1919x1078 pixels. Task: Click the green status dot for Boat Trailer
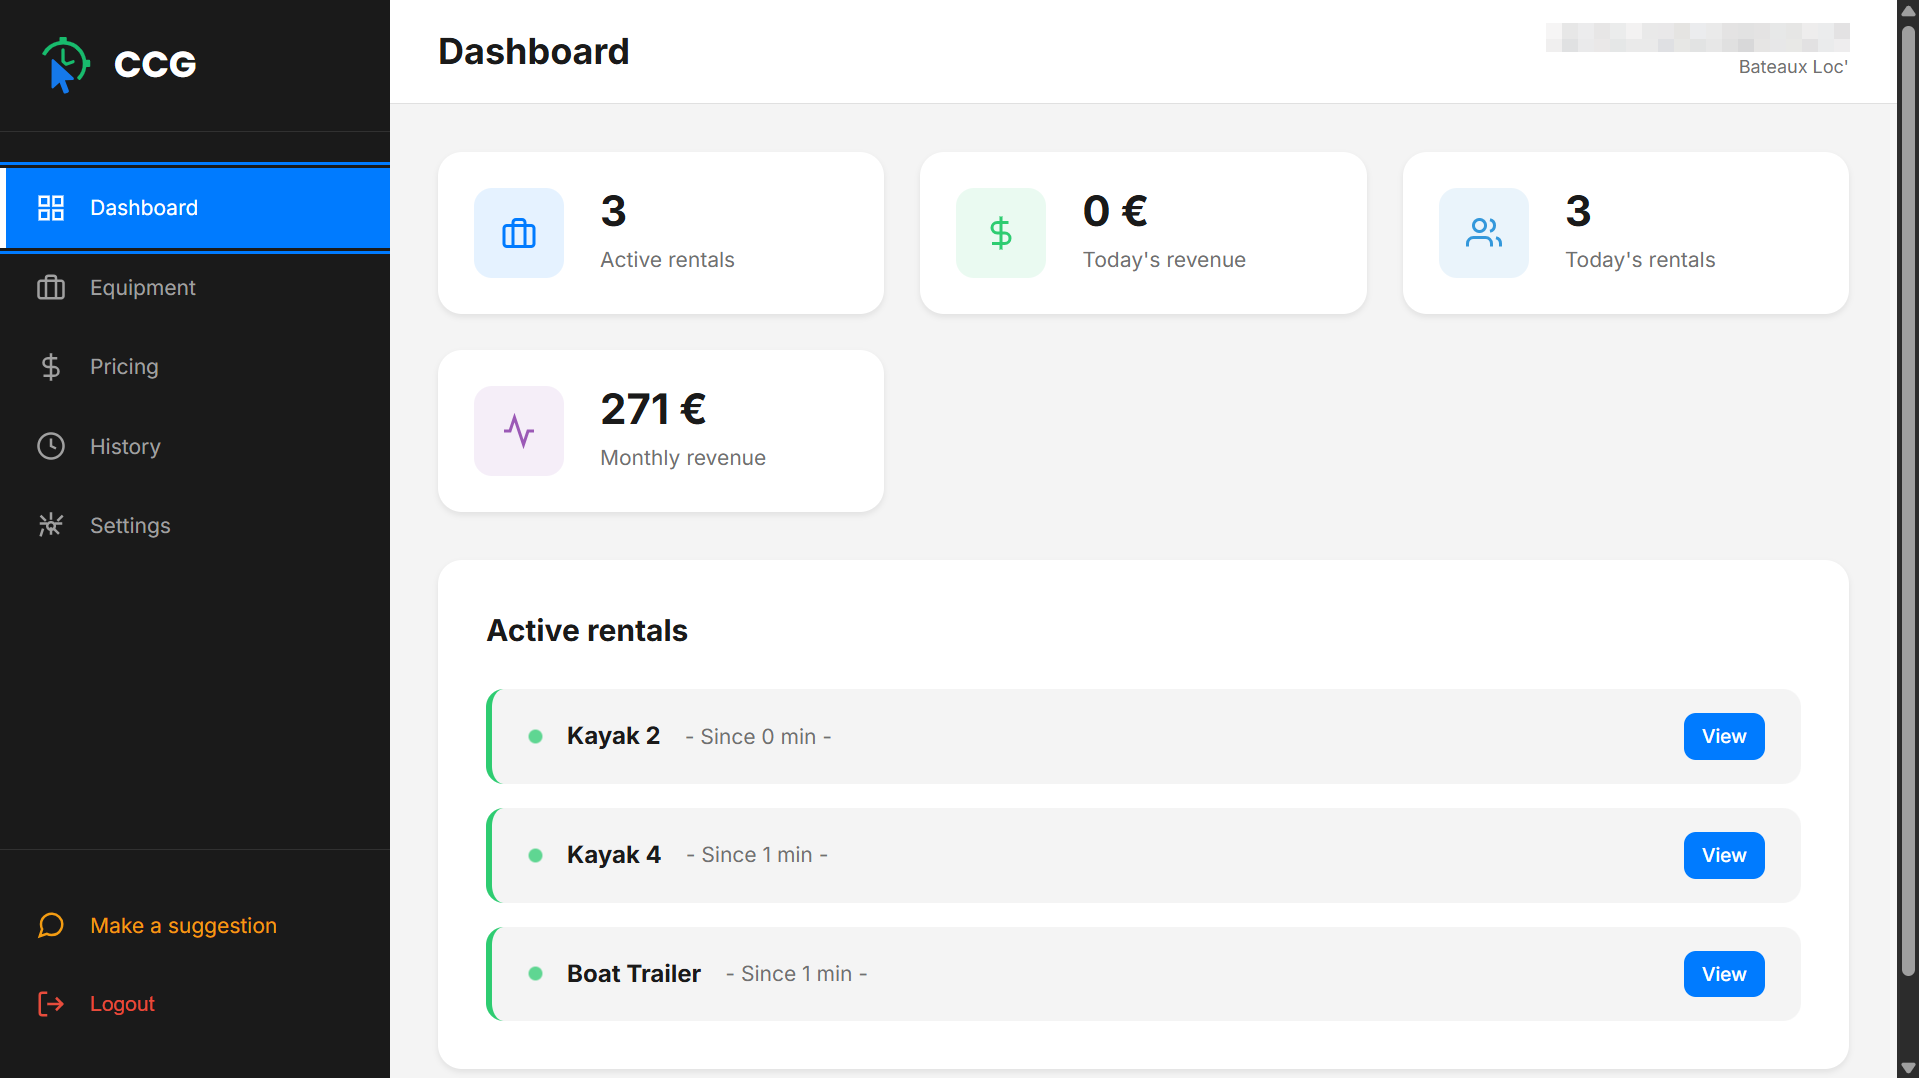click(x=536, y=974)
